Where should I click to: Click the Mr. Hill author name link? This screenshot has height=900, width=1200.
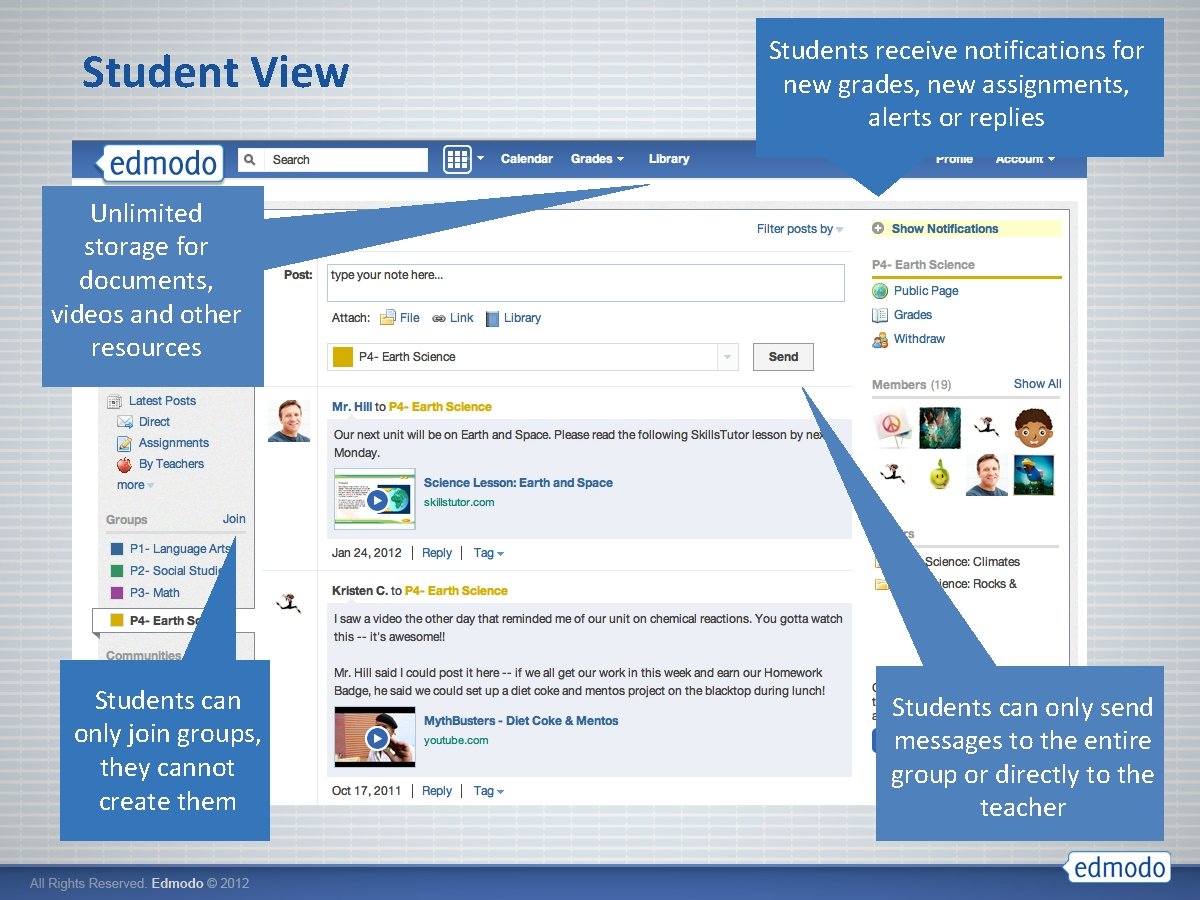coord(352,407)
